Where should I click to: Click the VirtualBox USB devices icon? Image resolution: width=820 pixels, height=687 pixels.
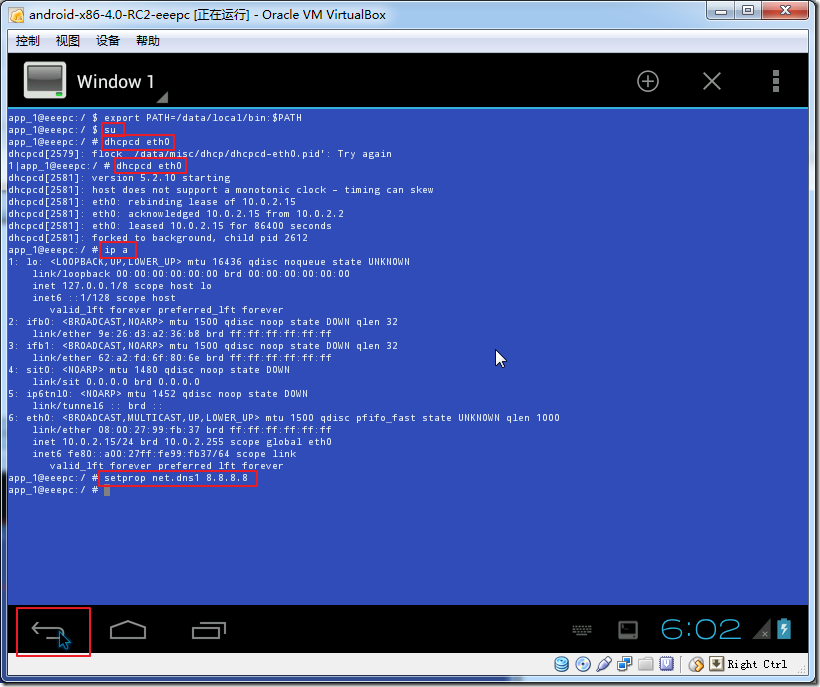point(603,664)
